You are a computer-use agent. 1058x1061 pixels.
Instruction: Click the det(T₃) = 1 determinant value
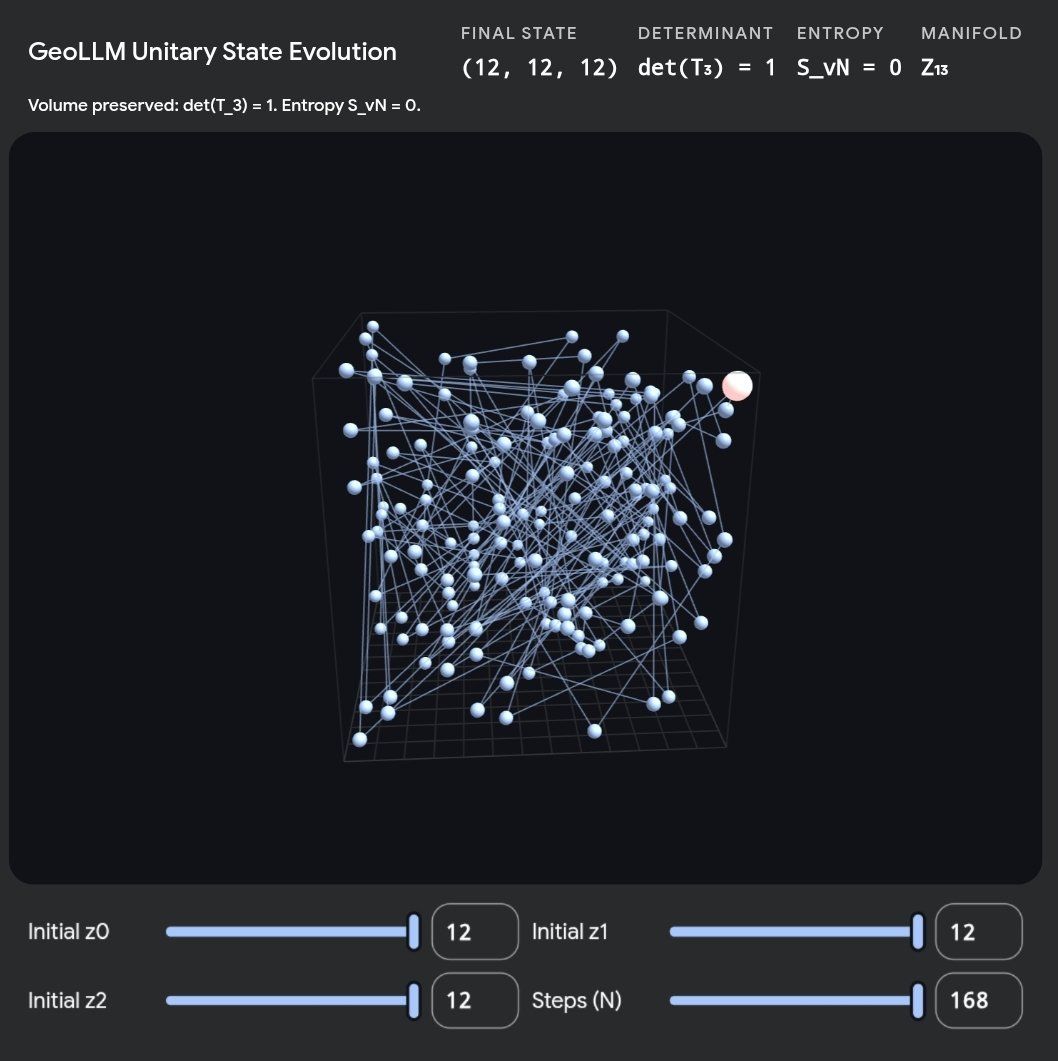click(706, 68)
